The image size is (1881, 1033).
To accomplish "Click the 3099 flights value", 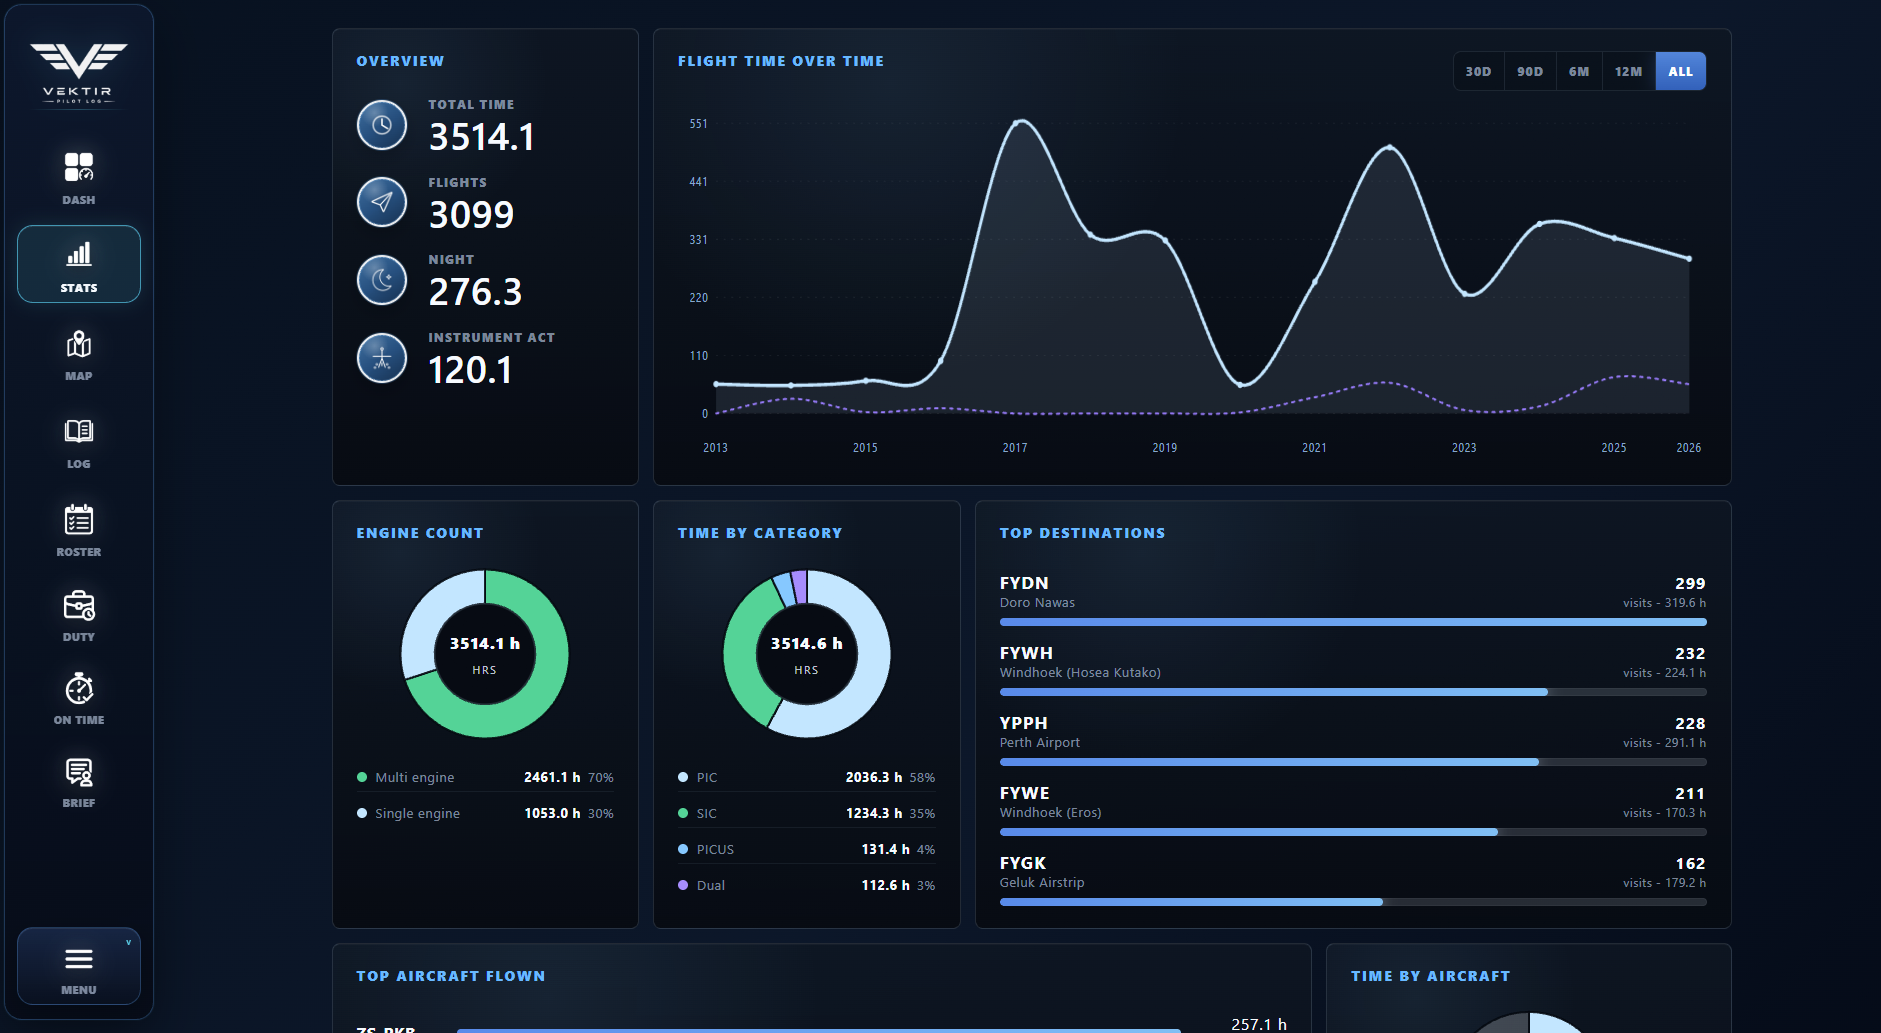I will pos(471,214).
